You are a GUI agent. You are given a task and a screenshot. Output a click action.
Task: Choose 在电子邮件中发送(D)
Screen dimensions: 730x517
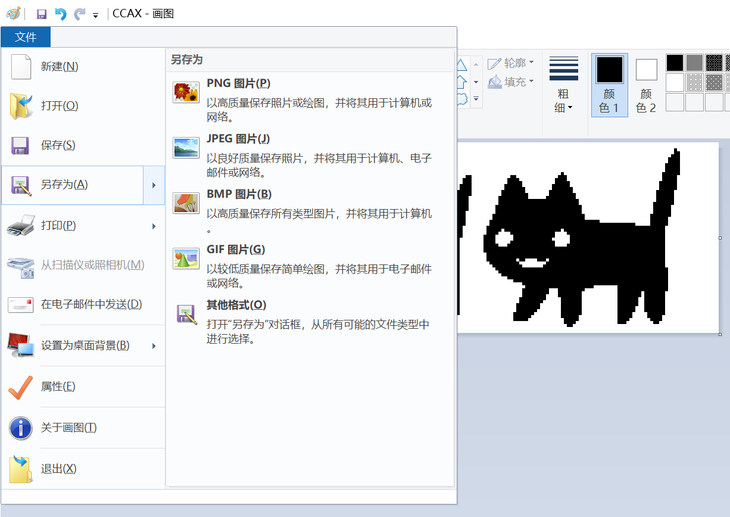[83, 305]
